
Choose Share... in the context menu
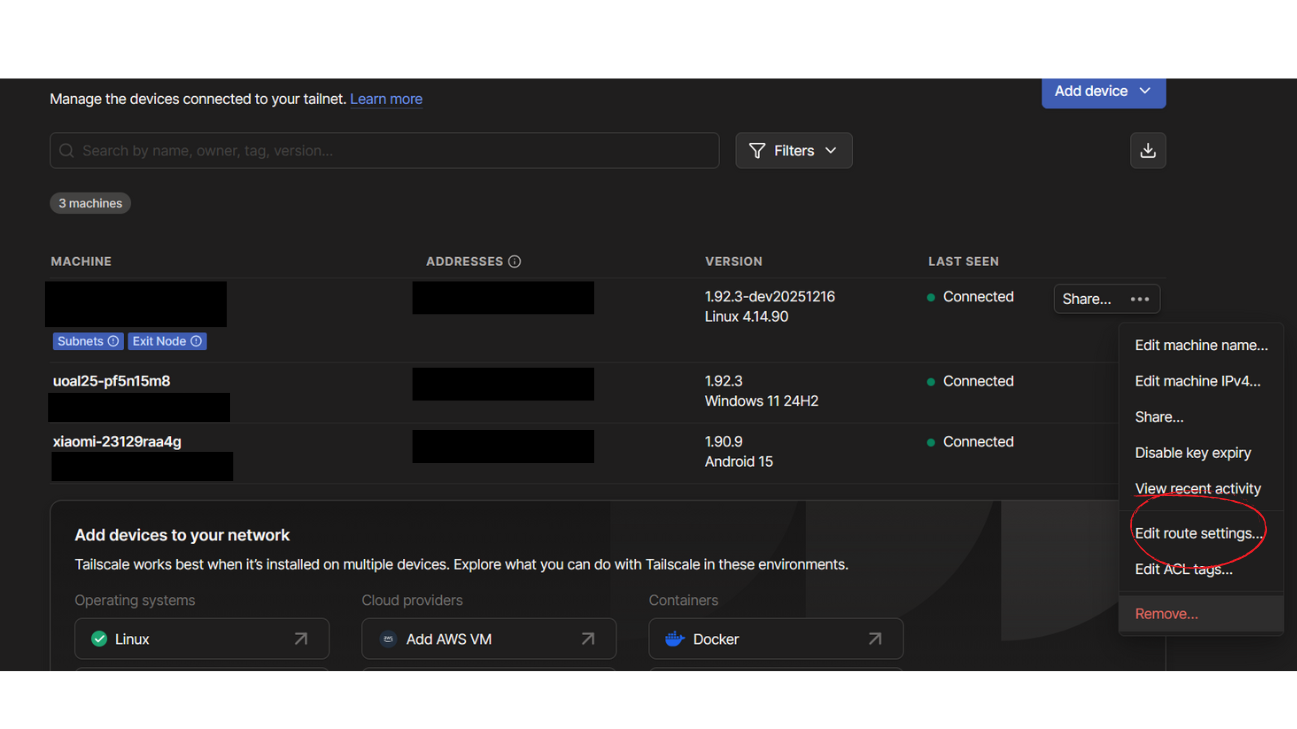pos(1201,417)
